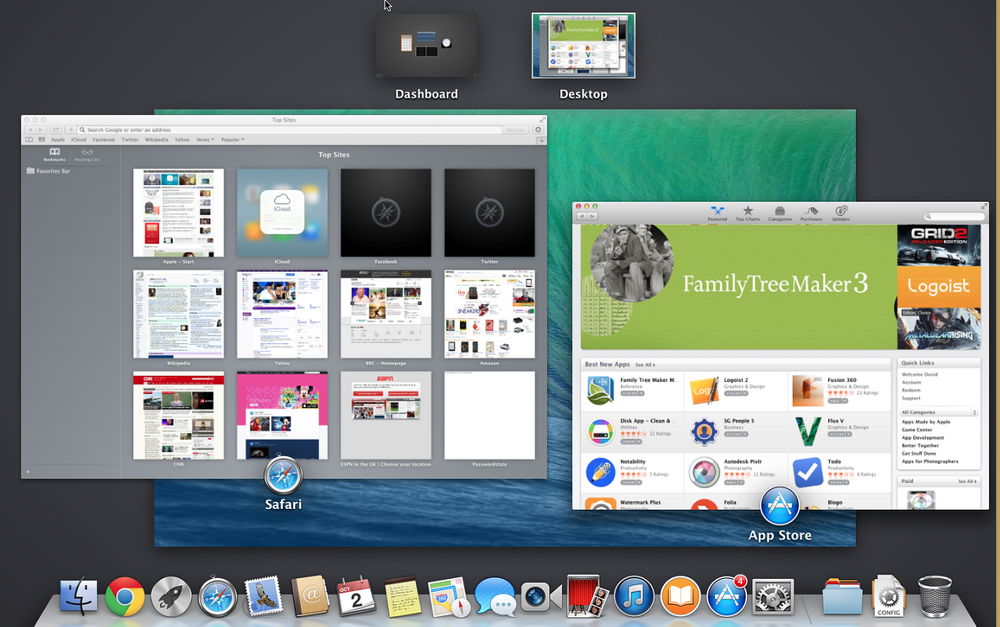Click the Safari compass icon in the Dock

coord(217,597)
